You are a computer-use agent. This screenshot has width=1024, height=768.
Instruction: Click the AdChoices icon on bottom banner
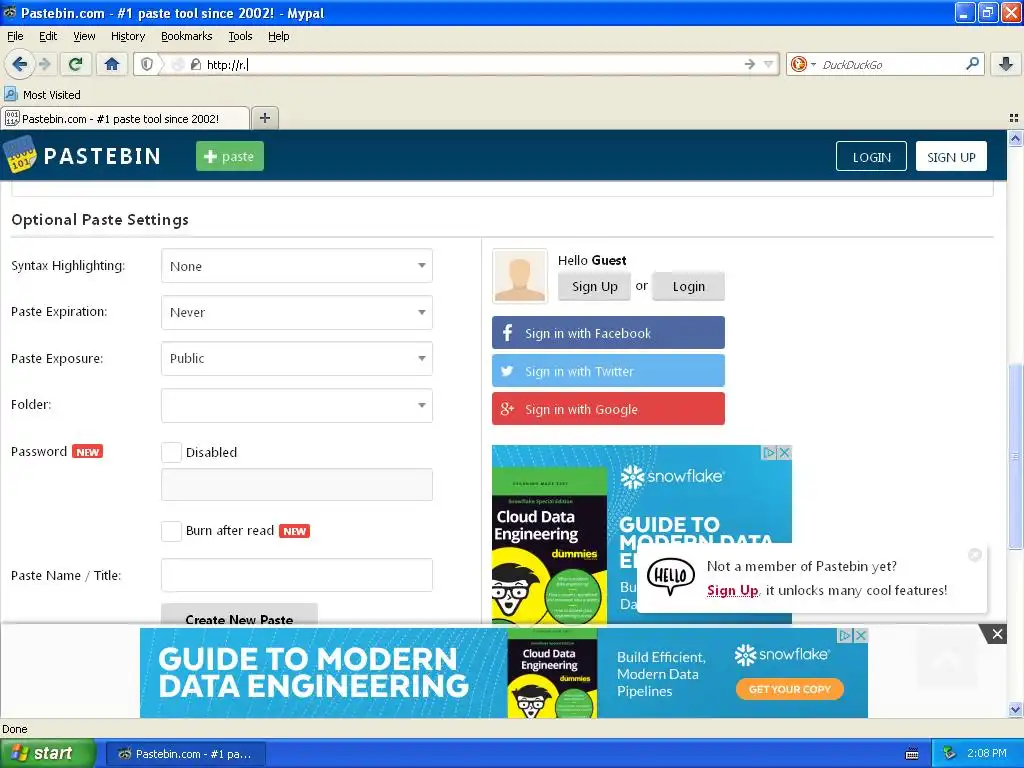pos(845,635)
